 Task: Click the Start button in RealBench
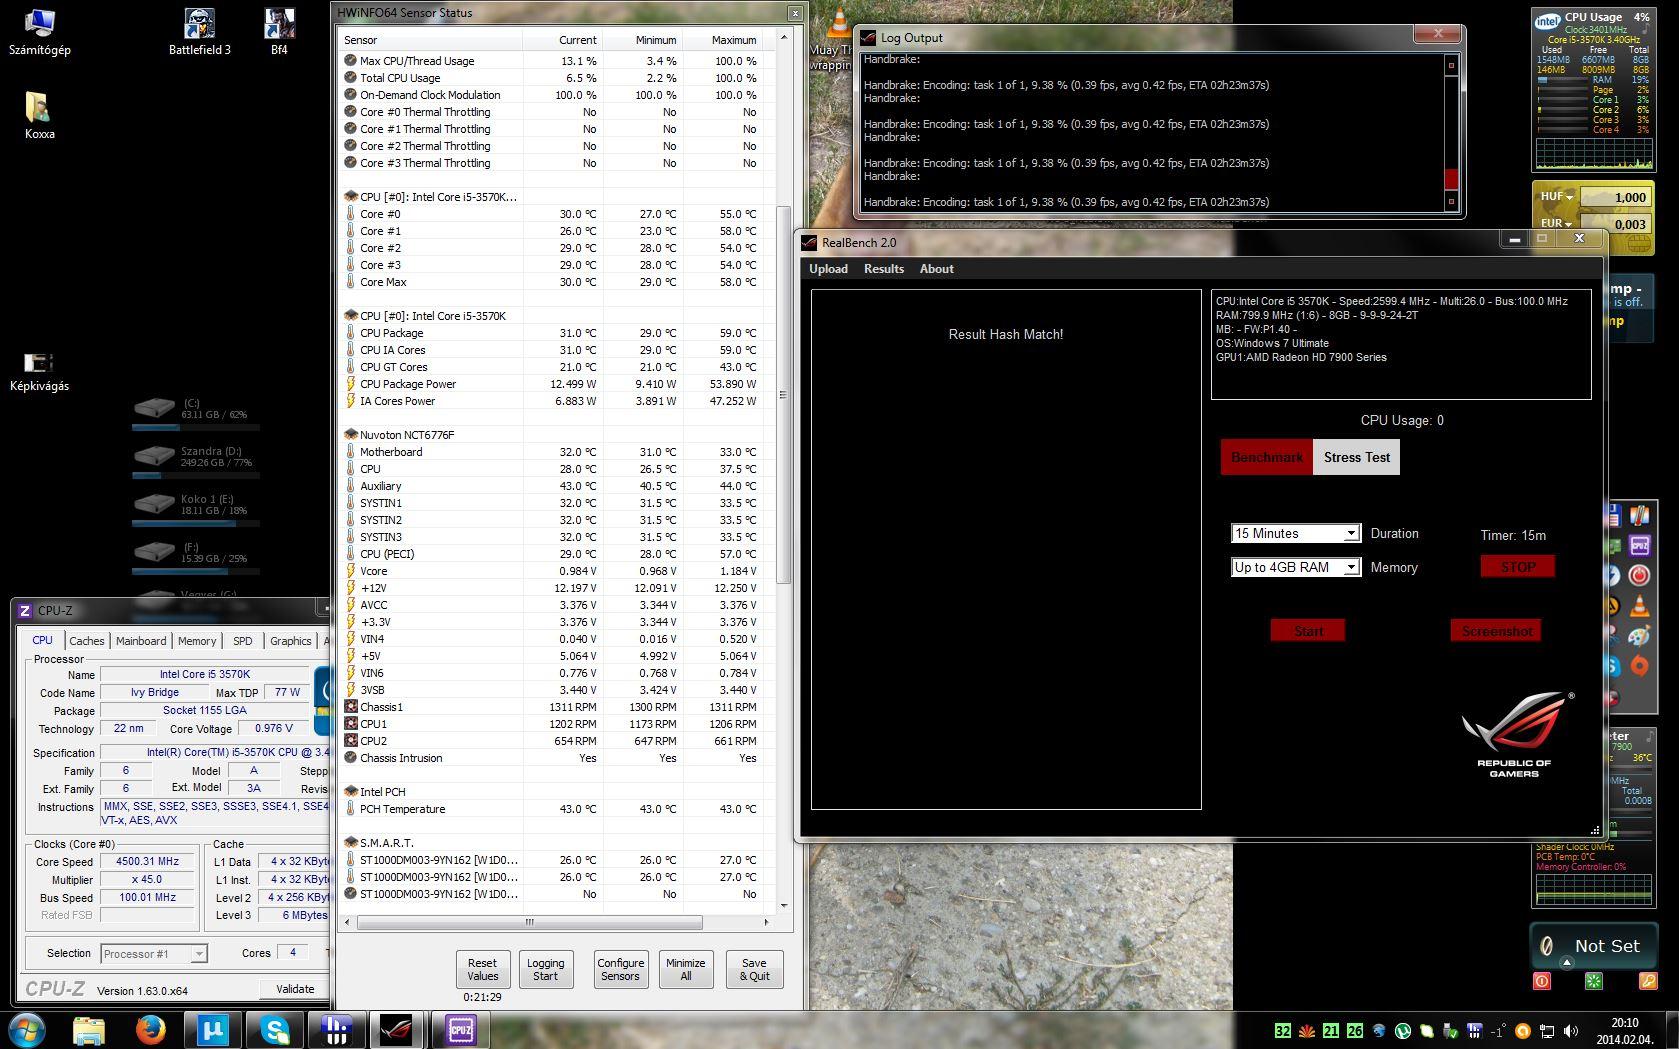tap(1308, 631)
